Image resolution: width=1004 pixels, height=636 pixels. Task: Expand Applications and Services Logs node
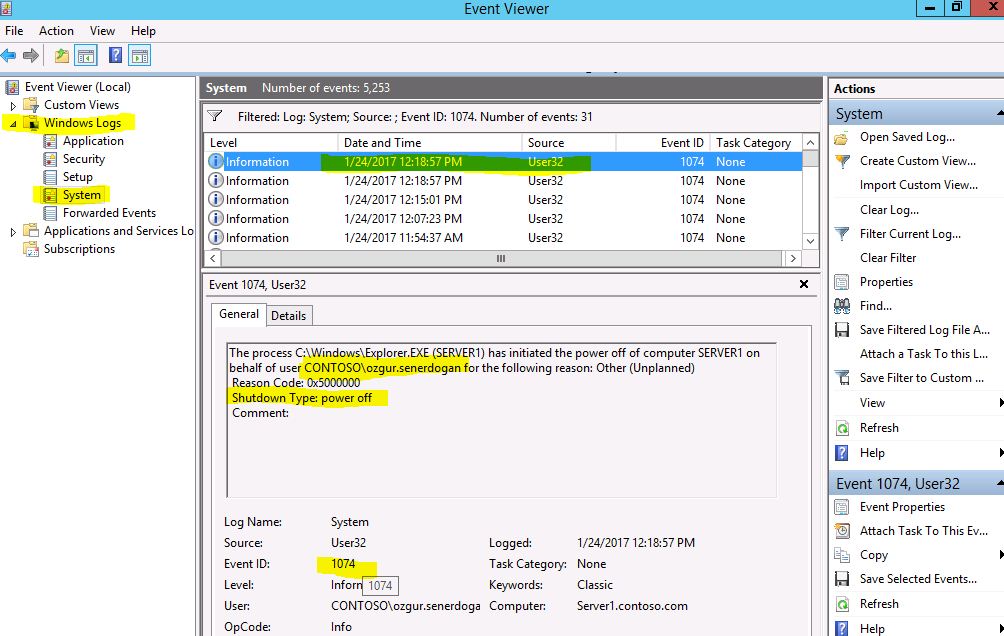(x=13, y=232)
